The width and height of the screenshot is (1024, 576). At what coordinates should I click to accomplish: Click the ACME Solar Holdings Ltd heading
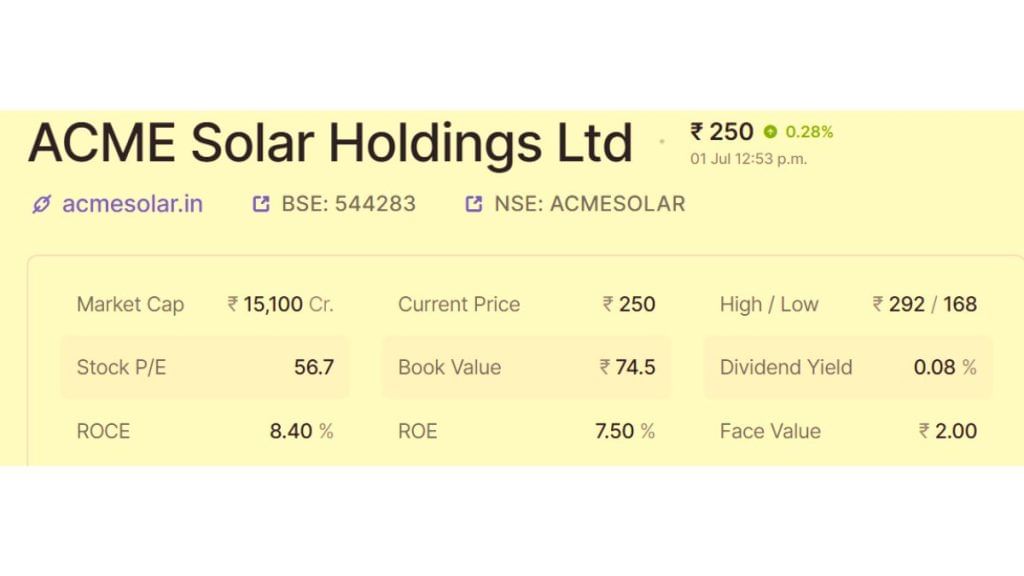pos(330,144)
